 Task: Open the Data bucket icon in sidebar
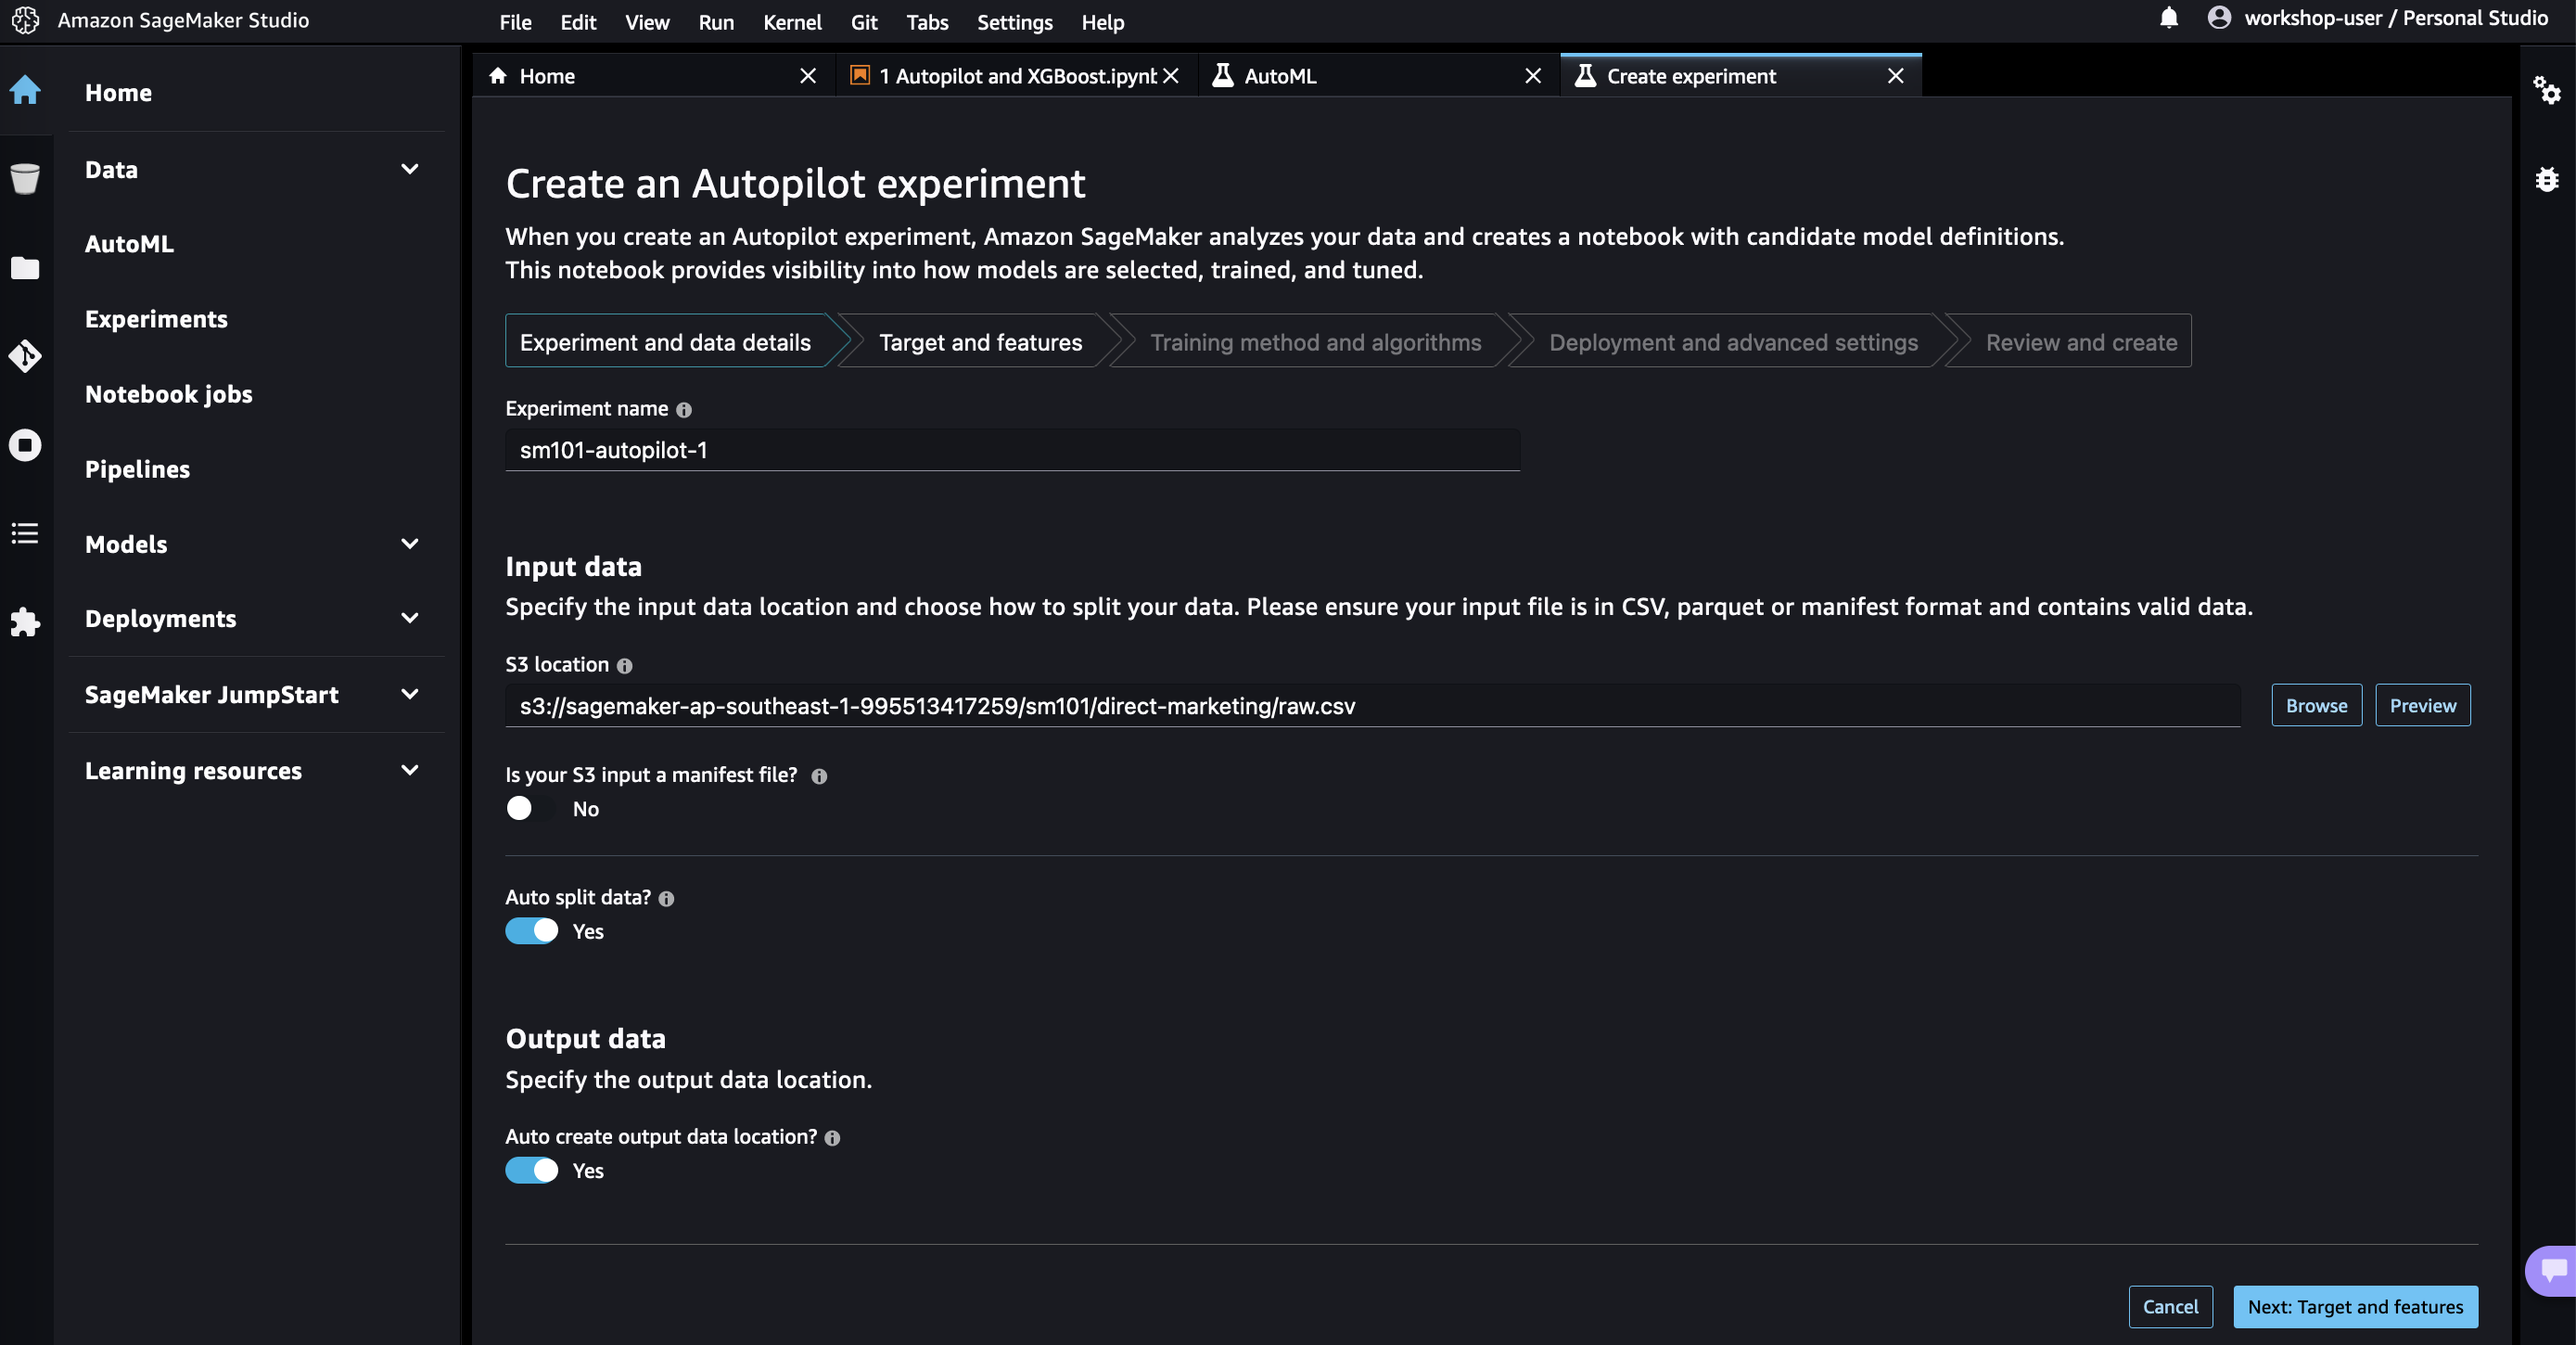pos(25,178)
